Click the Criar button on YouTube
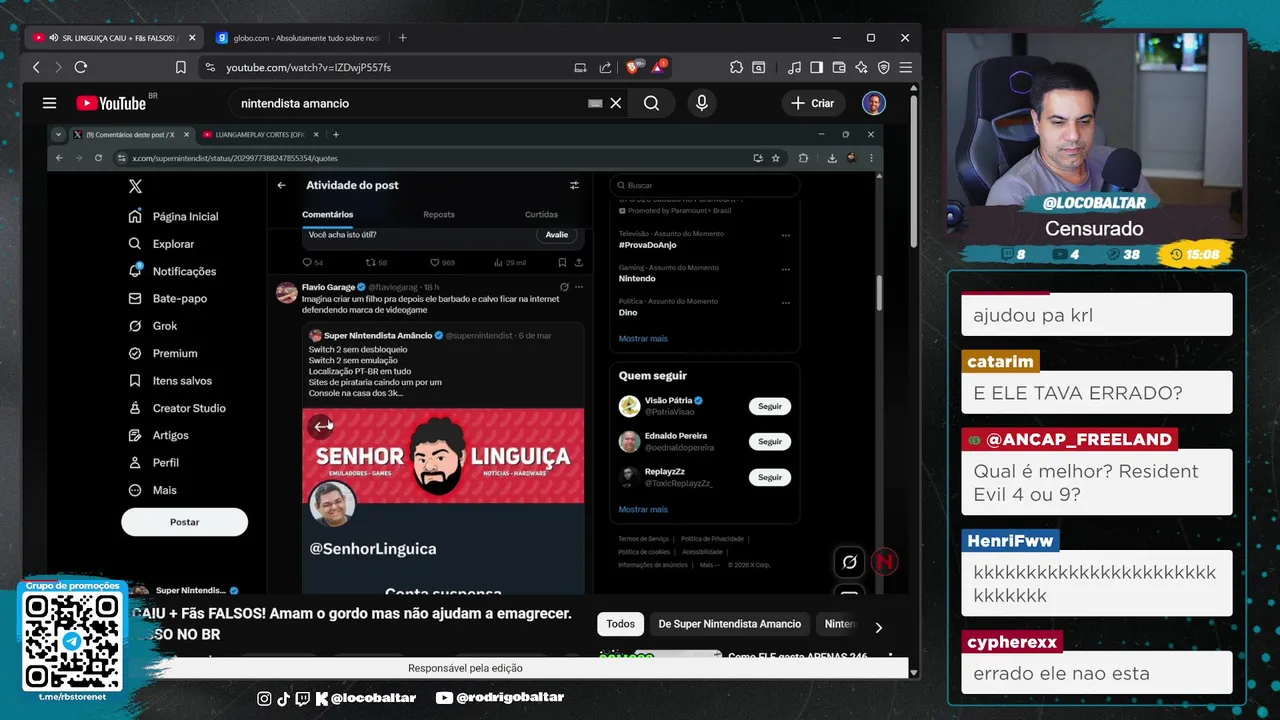This screenshot has width=1280, height=720. [x=812, y=103]
